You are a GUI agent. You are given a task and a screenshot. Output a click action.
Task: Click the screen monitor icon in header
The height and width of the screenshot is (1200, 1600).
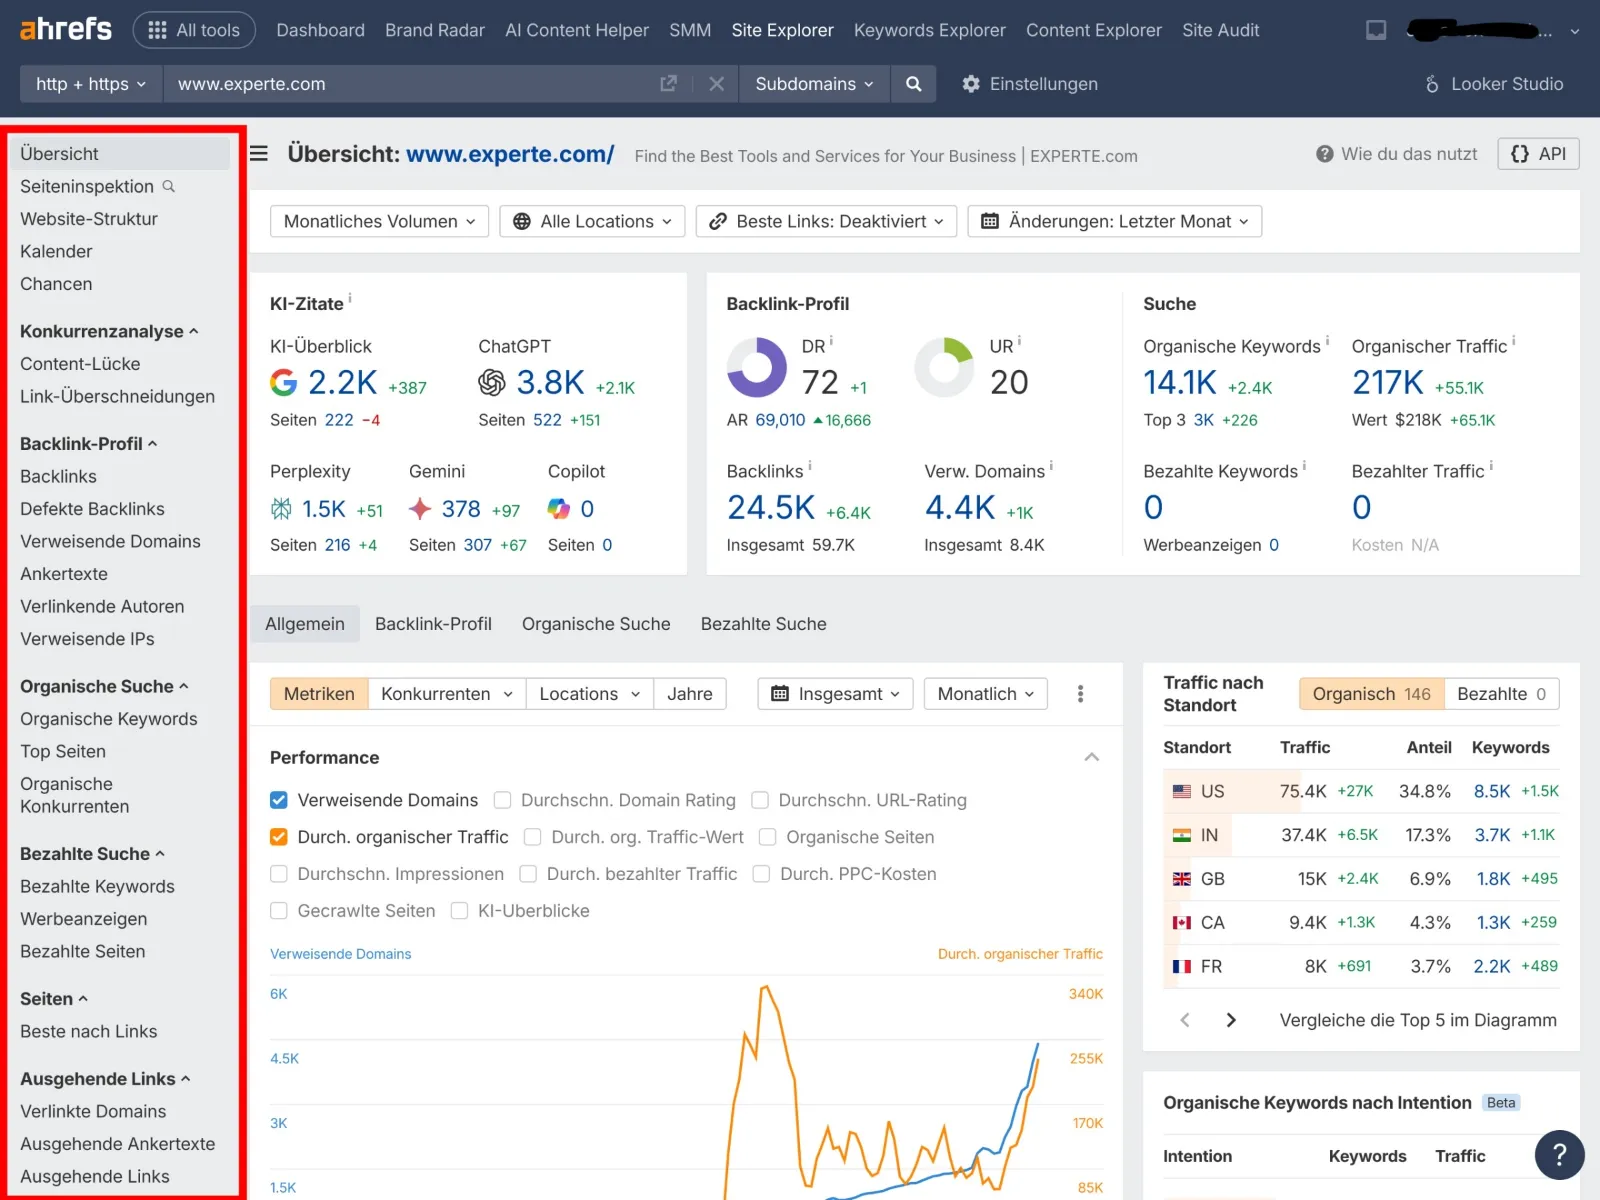pos(1376,30)
